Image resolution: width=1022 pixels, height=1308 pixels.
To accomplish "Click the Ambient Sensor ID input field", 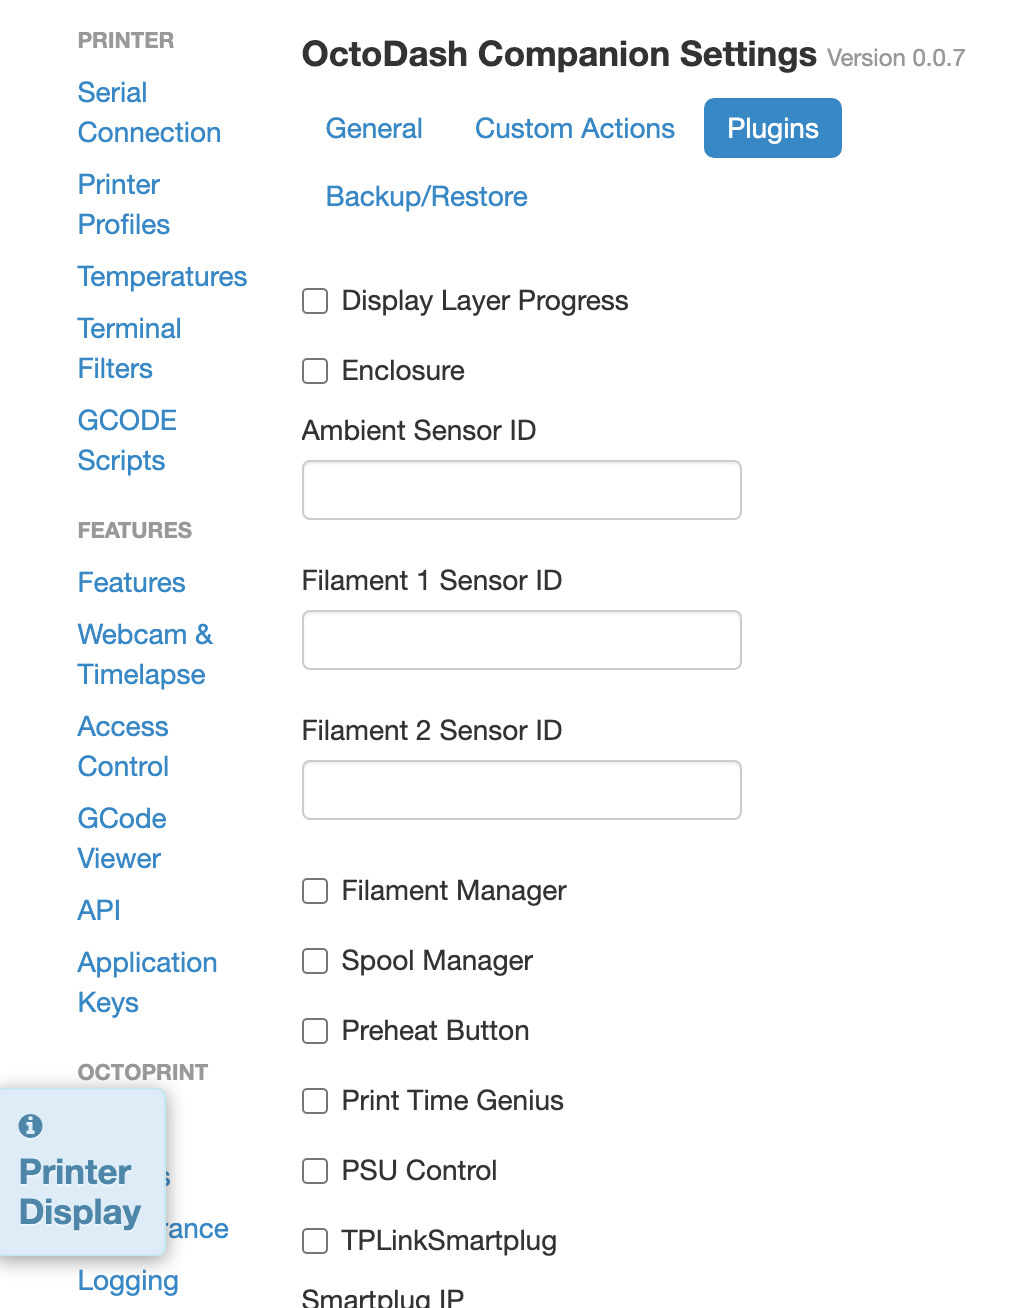I will click(521, 490).
